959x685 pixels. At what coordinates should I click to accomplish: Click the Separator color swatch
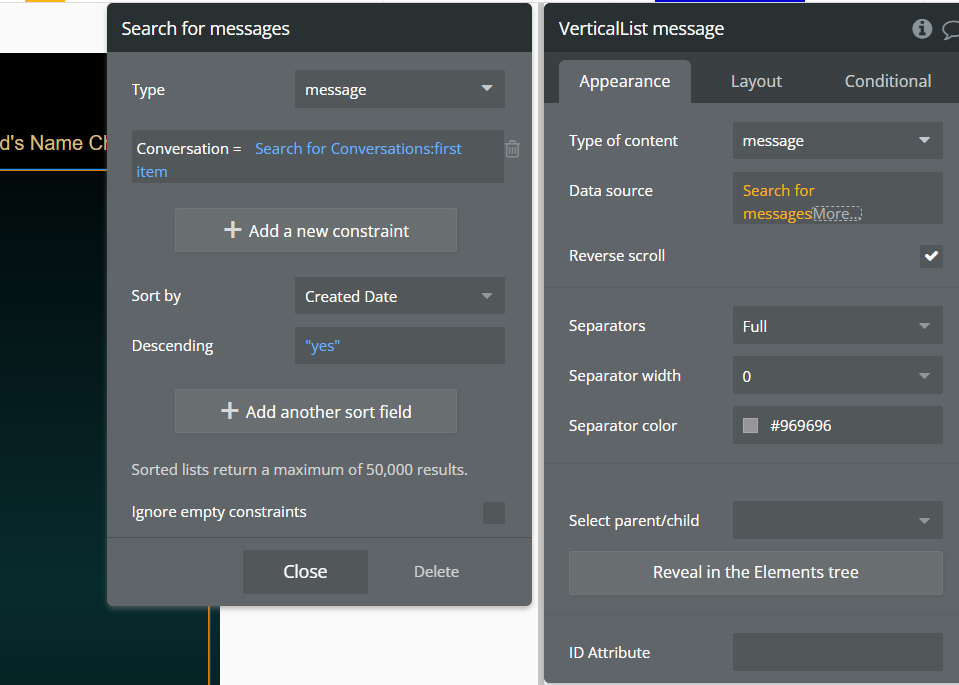coord(750,426)
